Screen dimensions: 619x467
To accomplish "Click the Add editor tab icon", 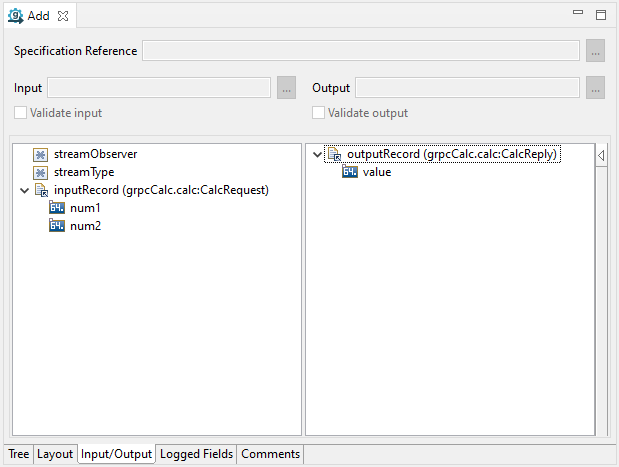I will (x=16, y=16).
